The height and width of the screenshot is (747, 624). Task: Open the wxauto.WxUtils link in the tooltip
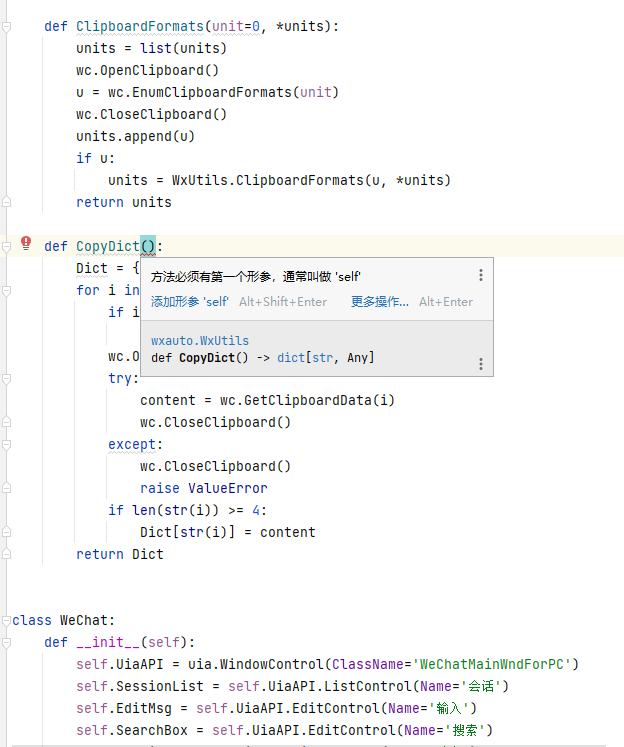[200, 341]
